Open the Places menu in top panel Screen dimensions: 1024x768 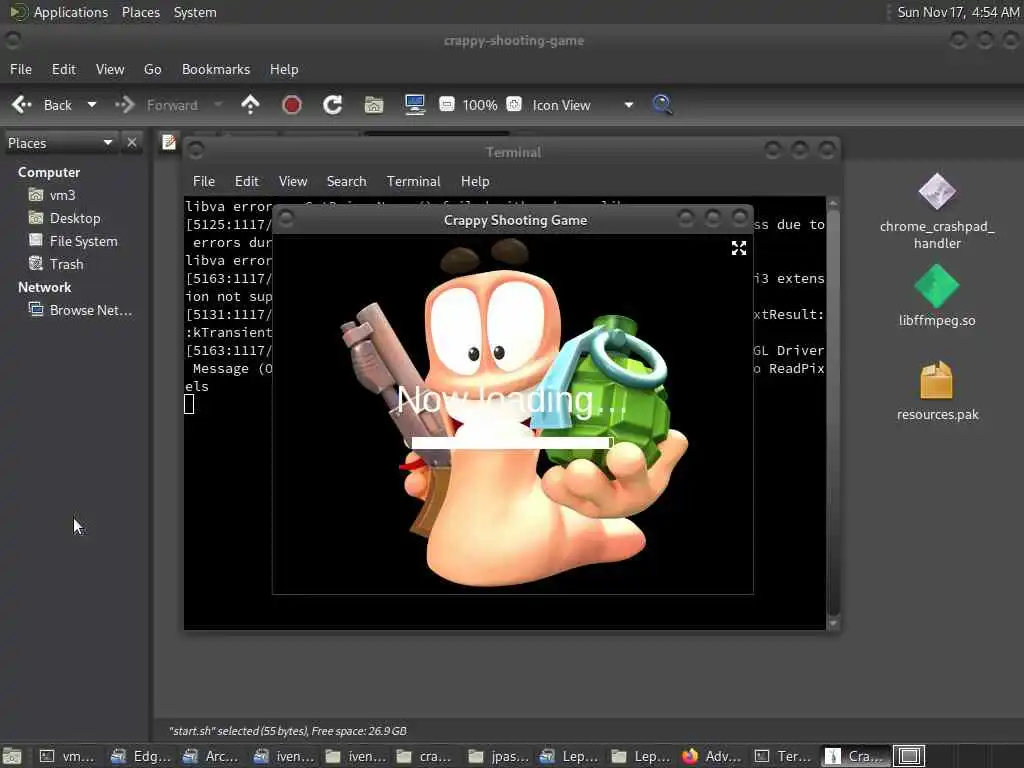[x=140, y=12]
